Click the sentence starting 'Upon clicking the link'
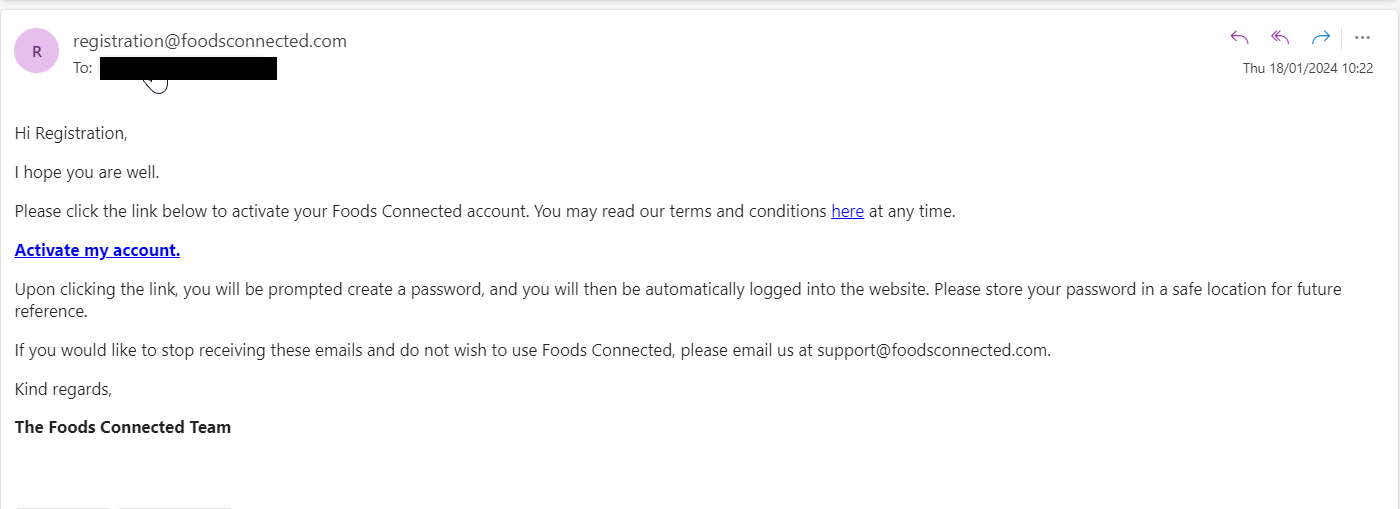This screenshot has width=1400, height=509. (x=400, y=290)
